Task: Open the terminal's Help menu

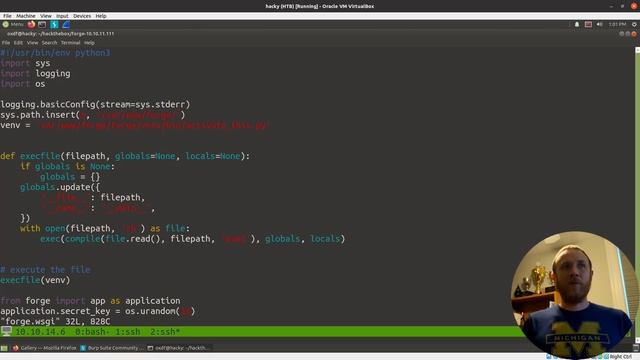Action: coord(89,42)
